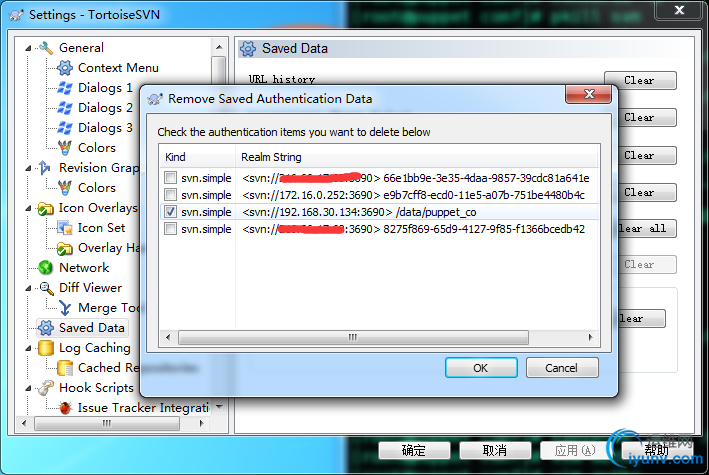Click the Issue Tracker Integration bug icon
The image size is (709, 475).
65,408
